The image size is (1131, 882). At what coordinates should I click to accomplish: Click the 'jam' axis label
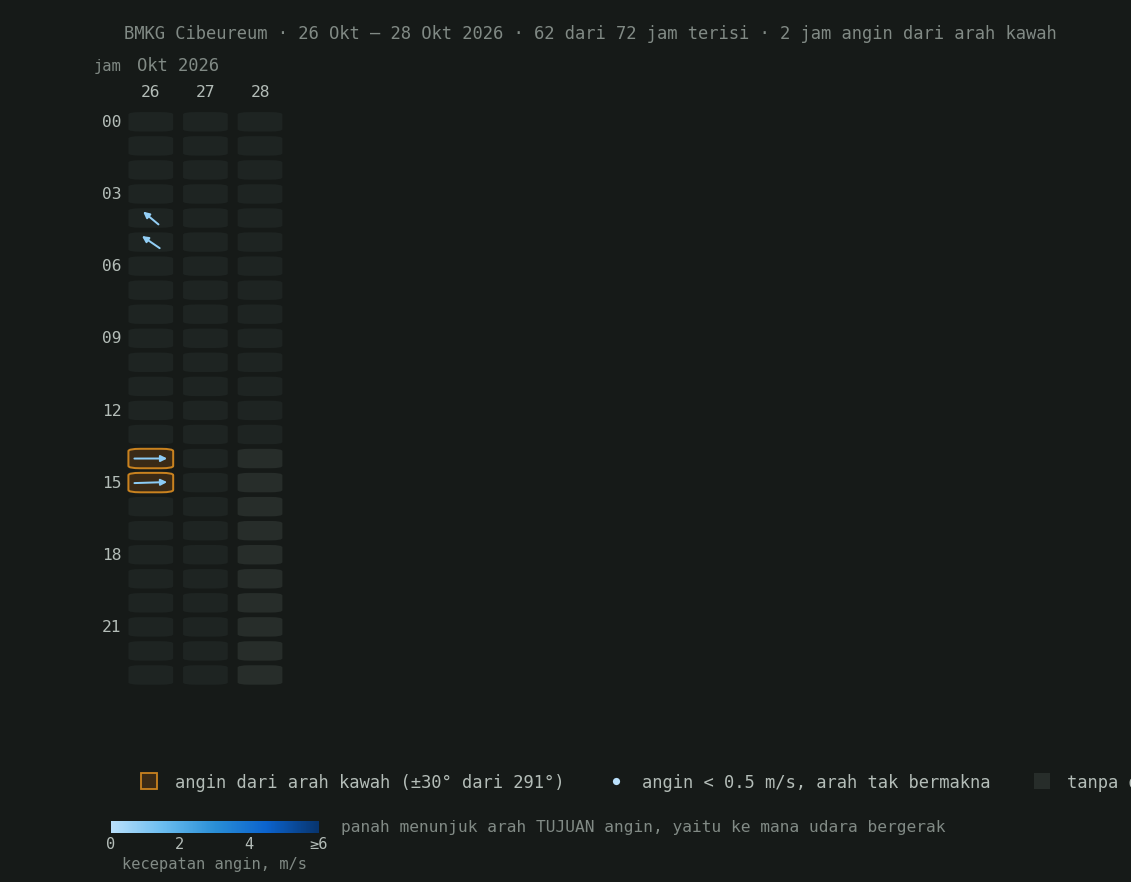107,66
